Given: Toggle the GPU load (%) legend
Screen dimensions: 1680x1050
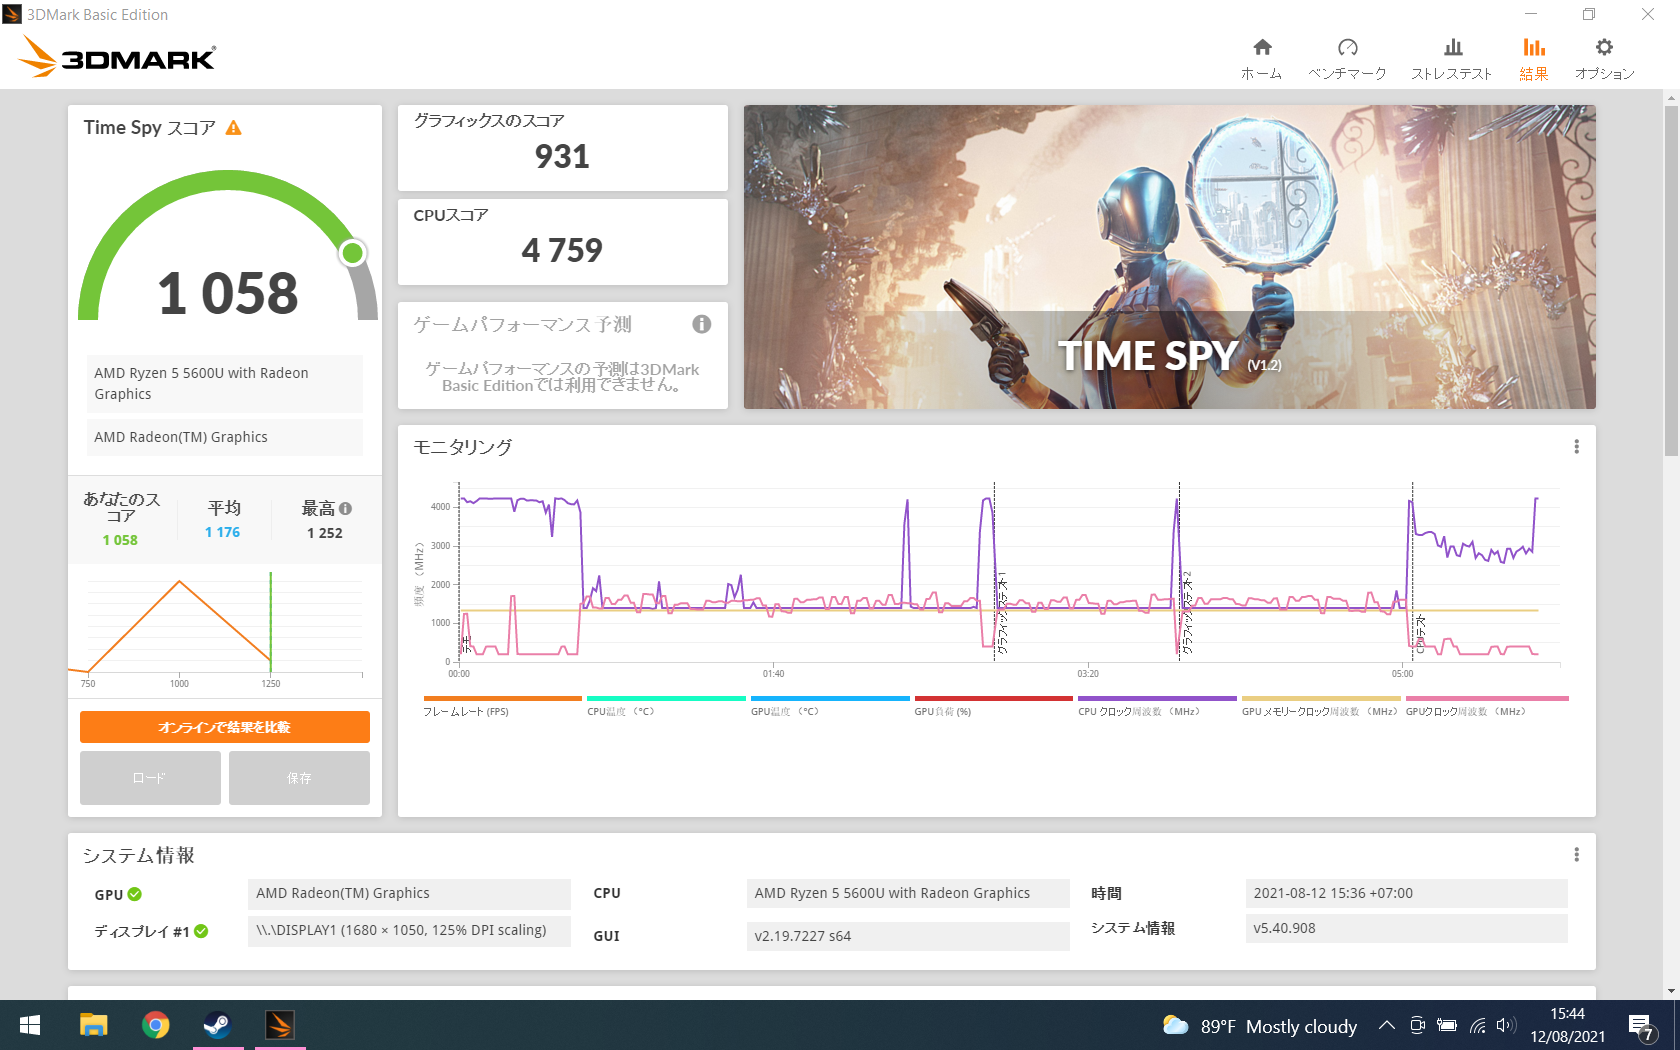Looking at the screenshot, I should coord(993,706).
